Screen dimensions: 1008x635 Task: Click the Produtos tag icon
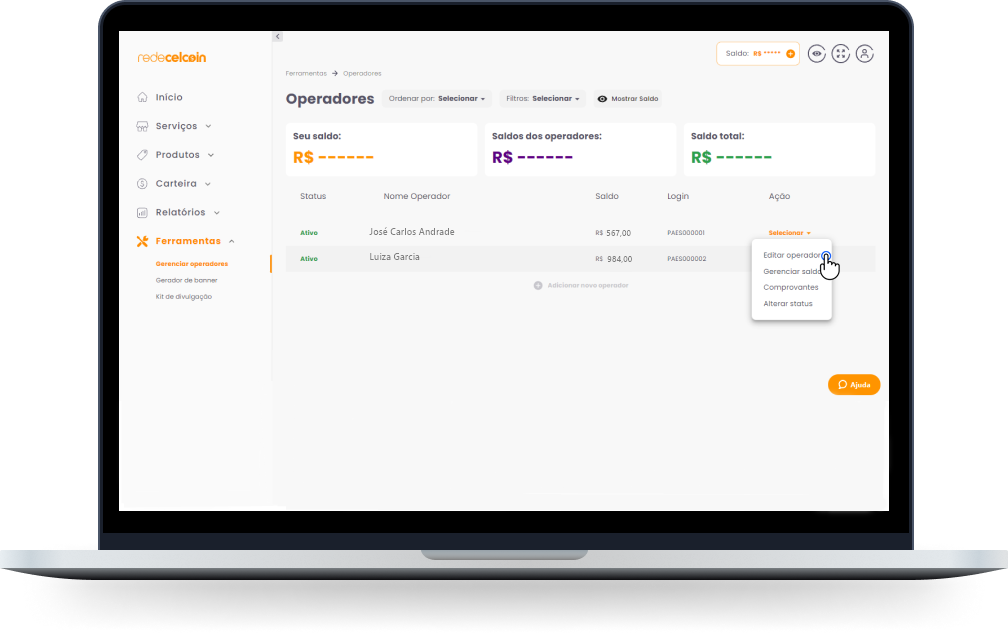142,155
